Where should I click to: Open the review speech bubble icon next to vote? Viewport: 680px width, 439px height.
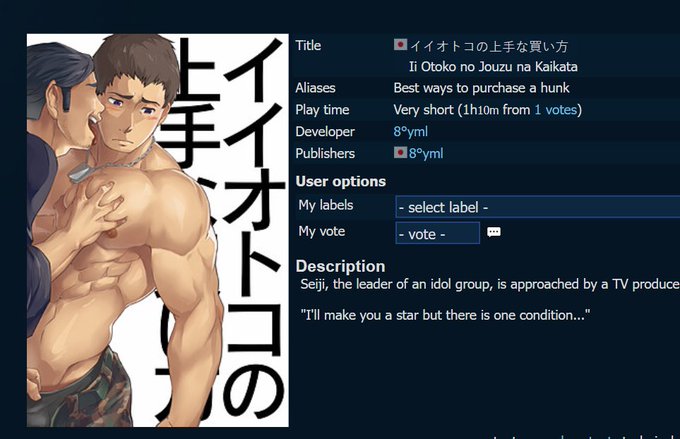click(x=494, y=232)
